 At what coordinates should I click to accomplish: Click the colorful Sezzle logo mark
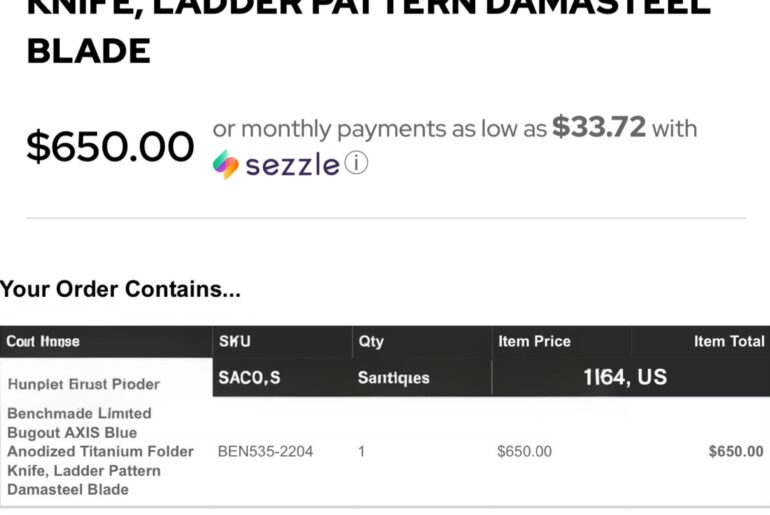coord(226,164)
